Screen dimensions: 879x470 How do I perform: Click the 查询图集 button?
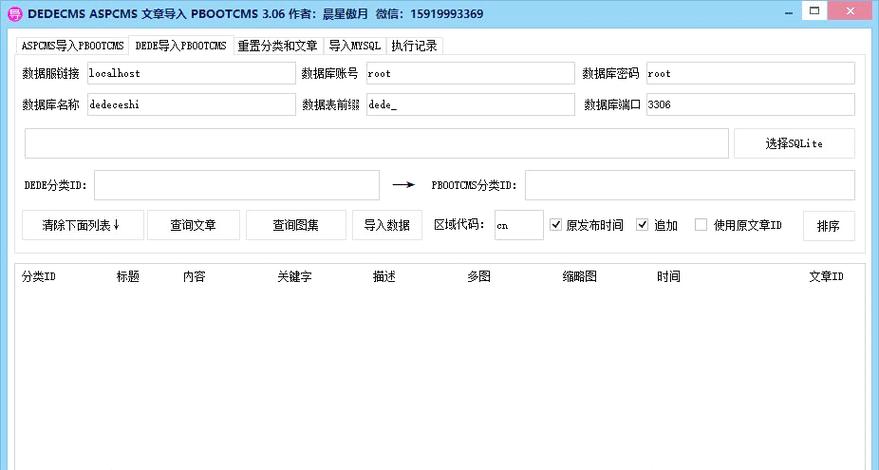pos(296,225)
